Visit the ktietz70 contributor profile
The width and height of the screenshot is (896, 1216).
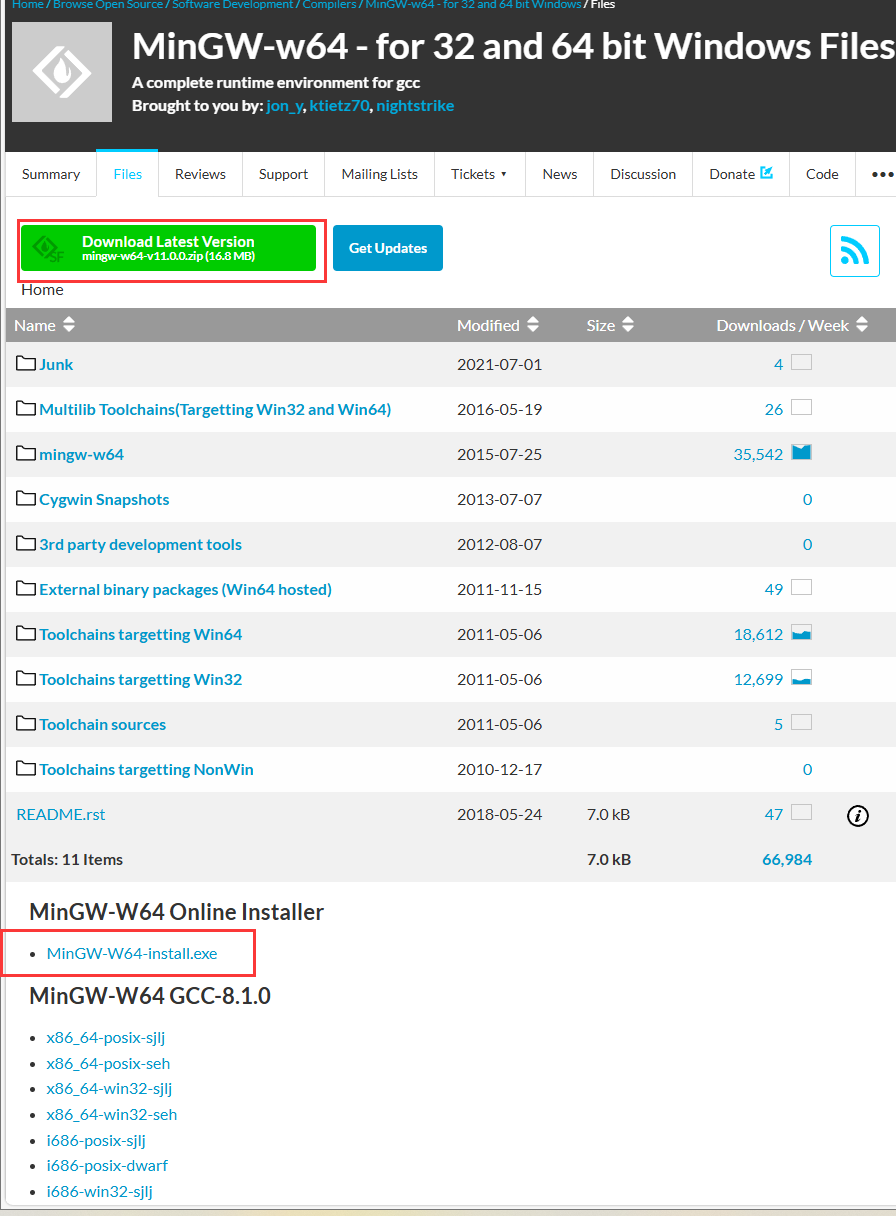tap(339, 105)
